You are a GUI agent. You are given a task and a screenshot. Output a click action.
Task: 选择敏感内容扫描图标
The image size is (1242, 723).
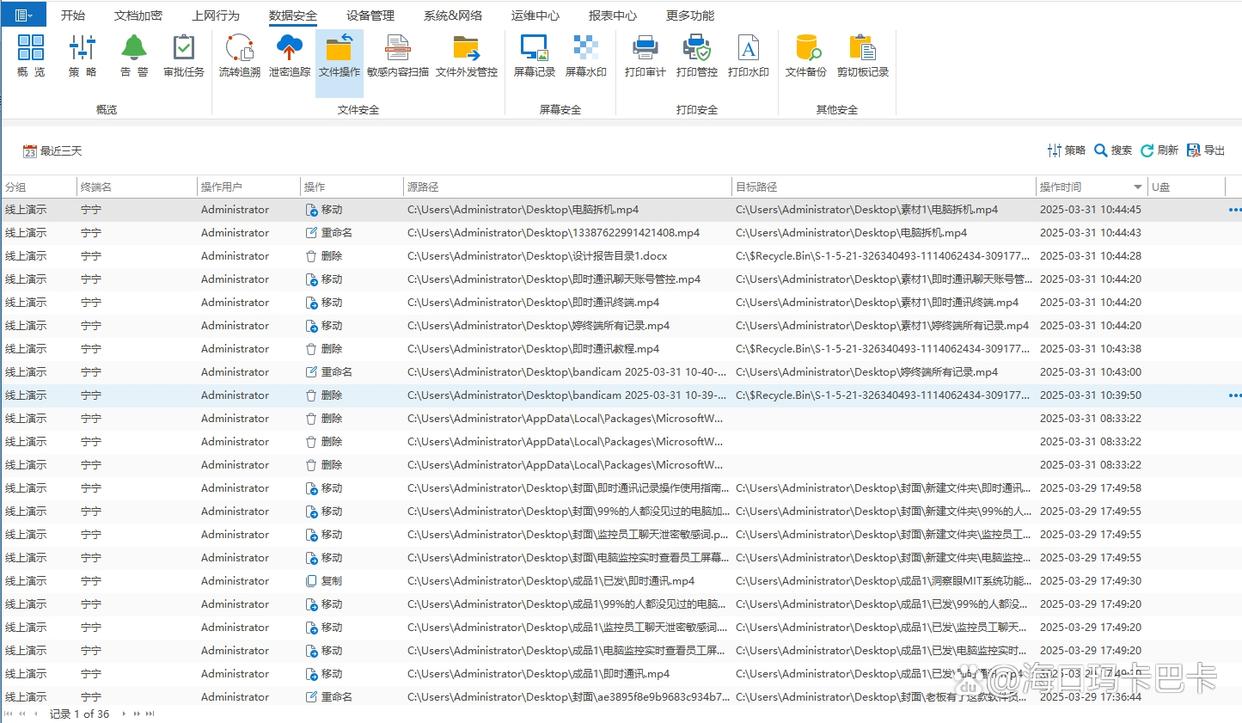[x=396, y=55]
